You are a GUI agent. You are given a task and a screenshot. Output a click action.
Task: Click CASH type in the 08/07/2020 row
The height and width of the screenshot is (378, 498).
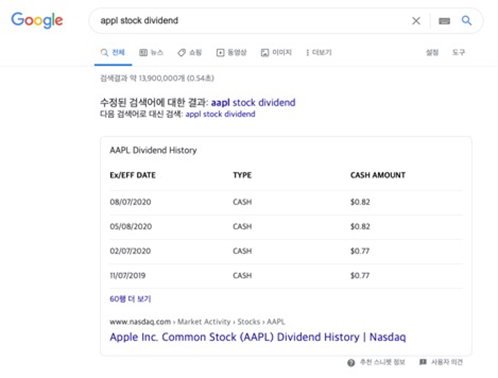242,202
